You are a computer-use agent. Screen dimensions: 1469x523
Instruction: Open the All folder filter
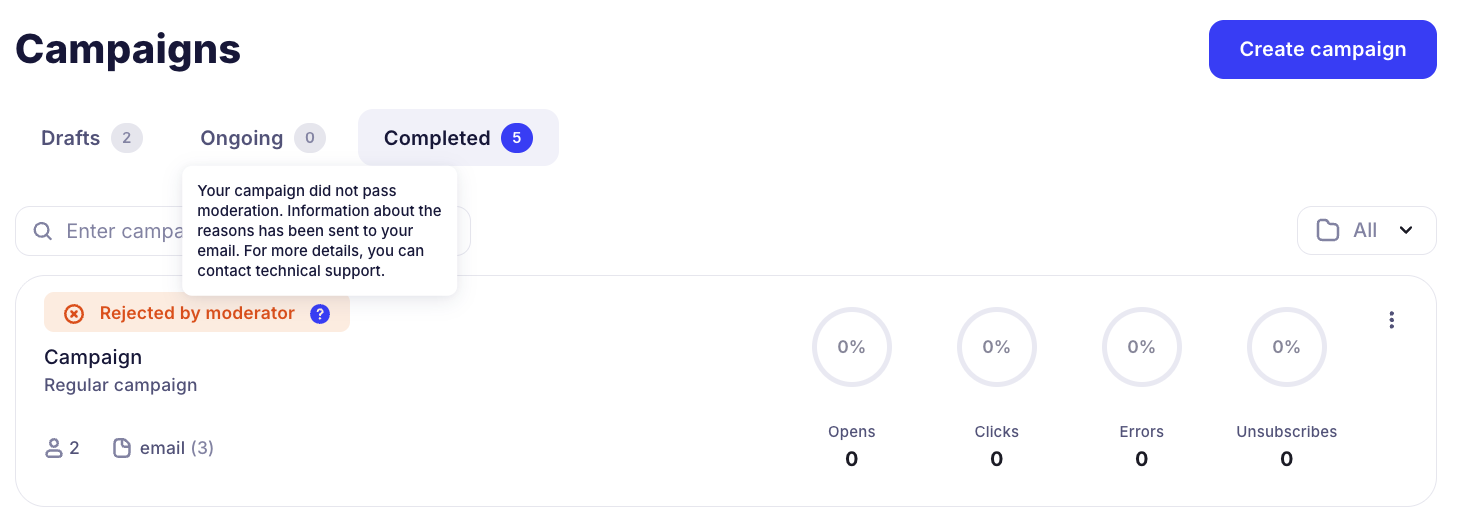(1365, 231)
